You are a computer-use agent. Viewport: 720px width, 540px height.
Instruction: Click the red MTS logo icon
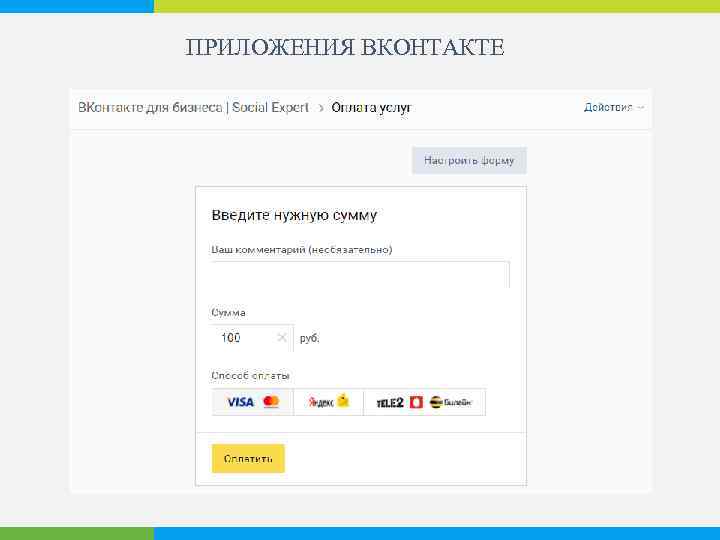pos(416,402)
